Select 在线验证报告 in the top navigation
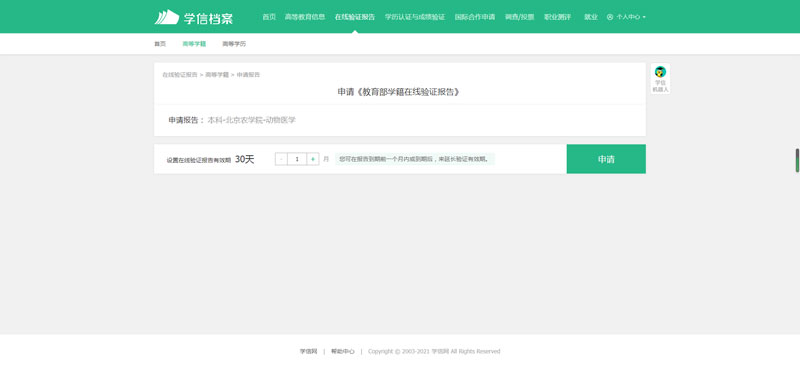Image resolution: width=800 pixels, height=368 pixels. pyautogui.click(x=355, y=17)
